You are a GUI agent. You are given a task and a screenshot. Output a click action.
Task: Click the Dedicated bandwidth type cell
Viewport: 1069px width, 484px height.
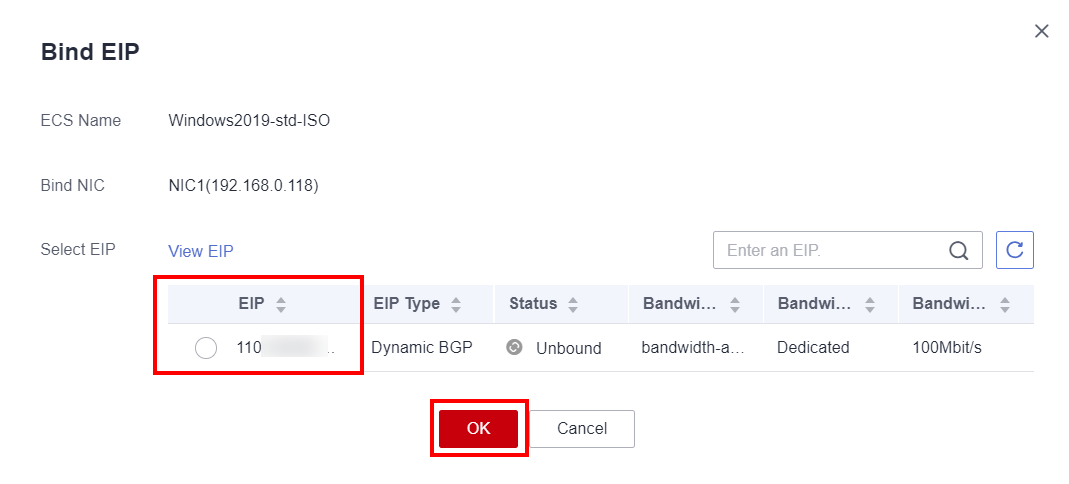click(813, 348)
